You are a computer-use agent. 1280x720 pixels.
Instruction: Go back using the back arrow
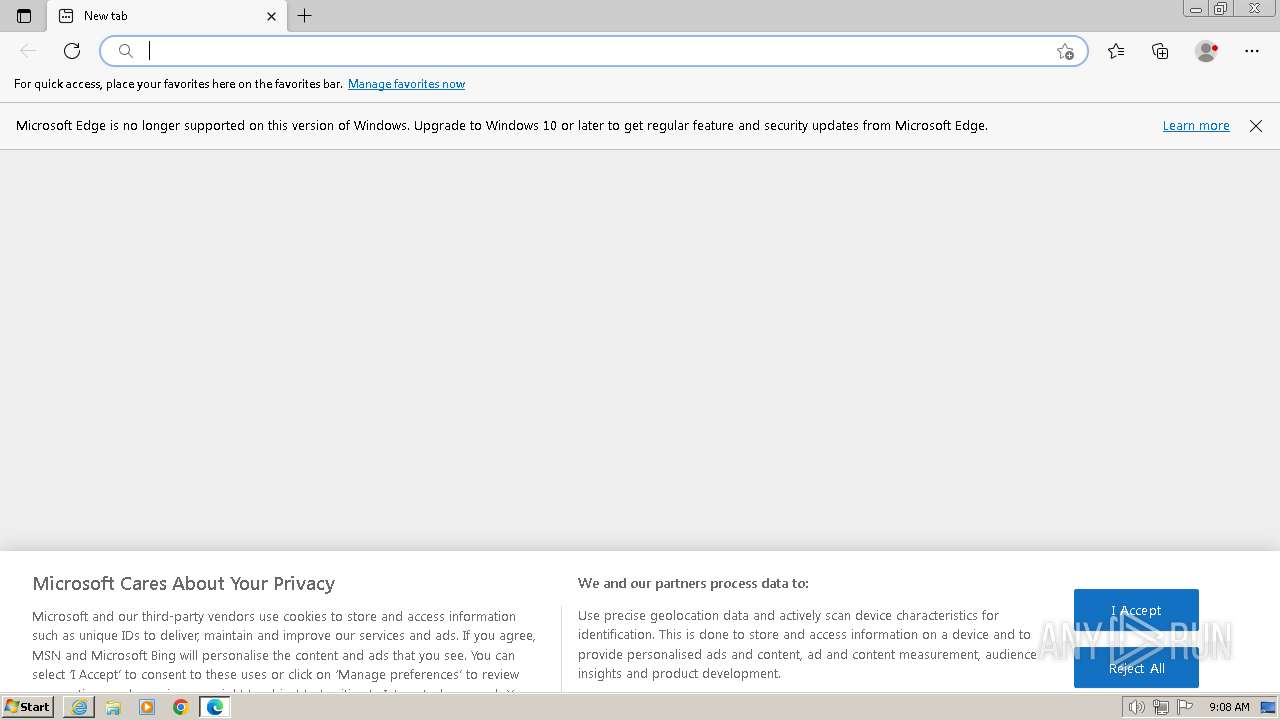(x=28, y=51)
